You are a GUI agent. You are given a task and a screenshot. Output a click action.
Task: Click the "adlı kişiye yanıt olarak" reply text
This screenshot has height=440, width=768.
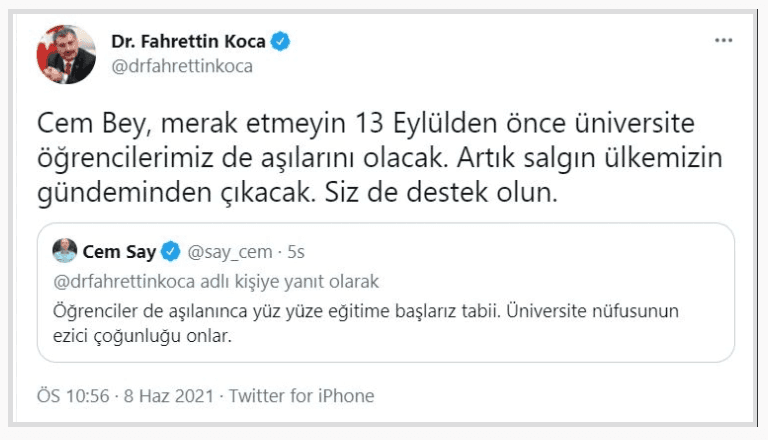click(x=286, y=280)
